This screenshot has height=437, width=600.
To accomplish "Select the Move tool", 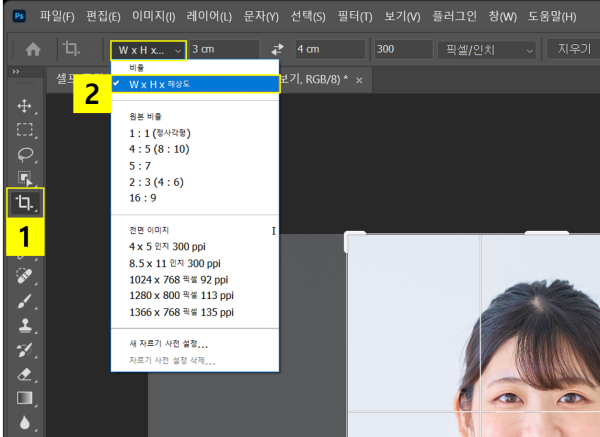I will pyautogui.click(x=24, y=106).
